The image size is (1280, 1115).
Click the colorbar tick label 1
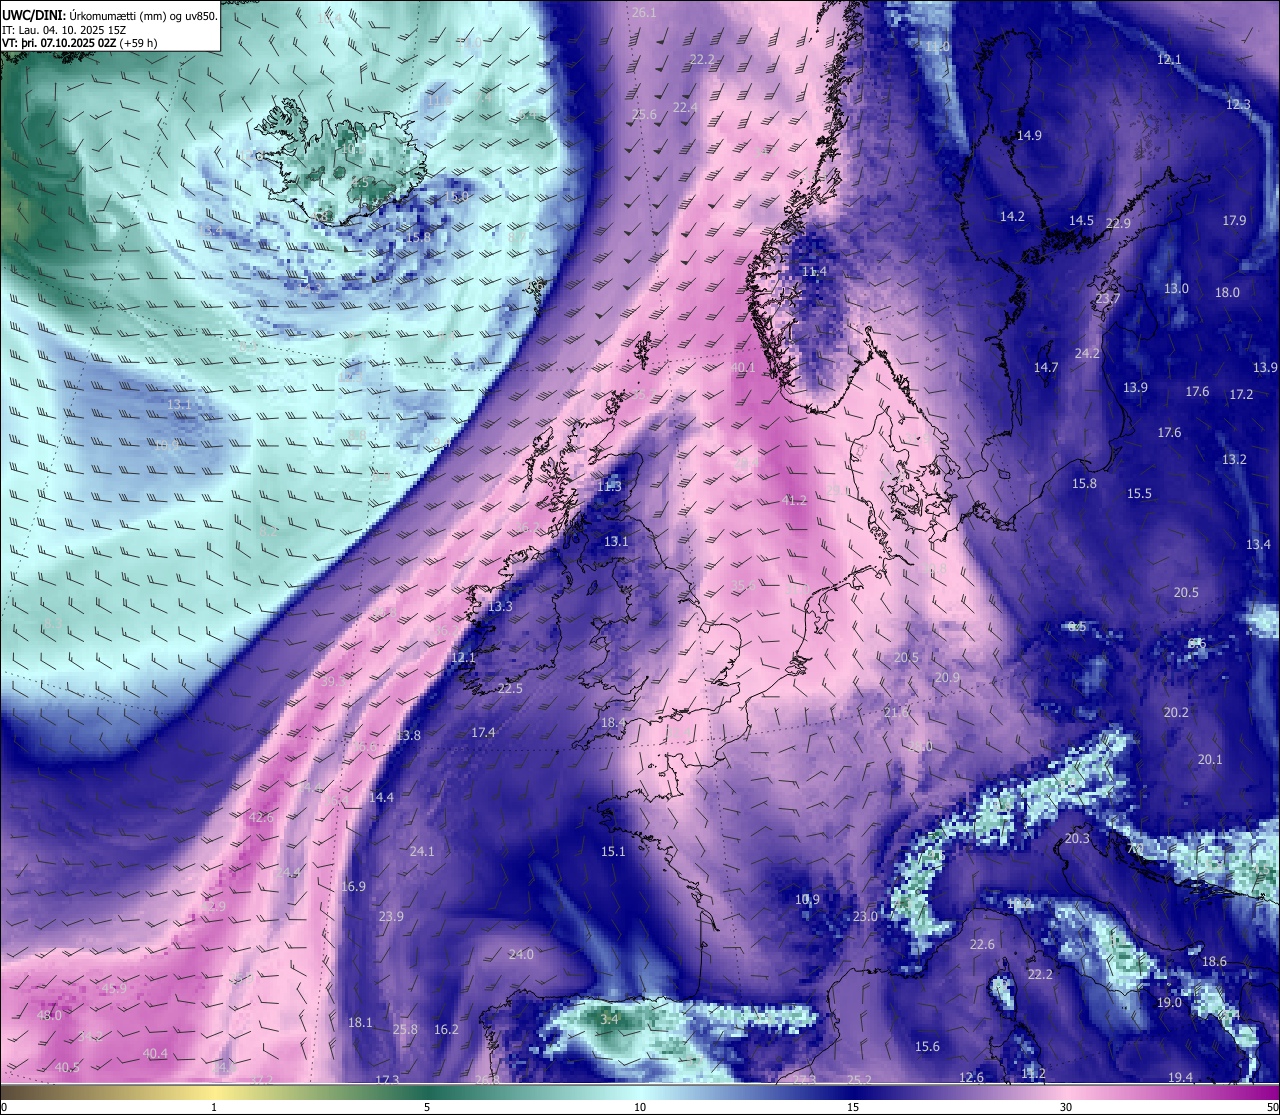(214, 1107)
